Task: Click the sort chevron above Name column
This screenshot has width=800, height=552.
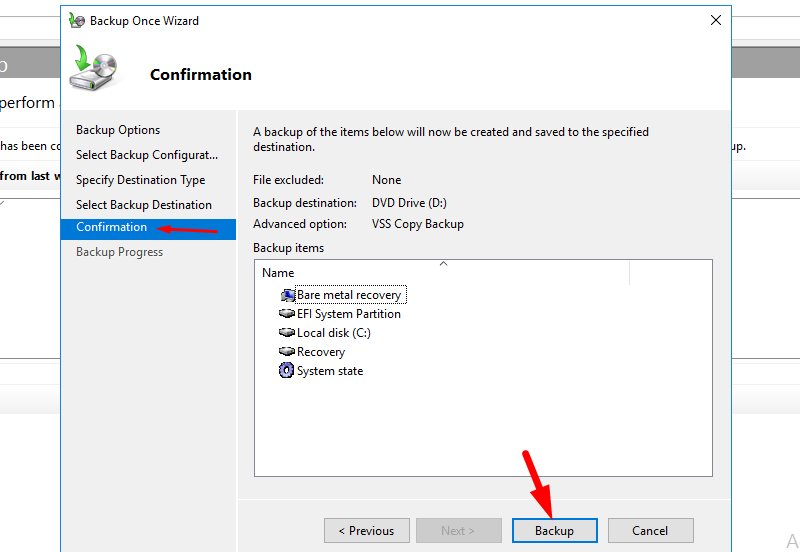Action: (x=443, y=264)
